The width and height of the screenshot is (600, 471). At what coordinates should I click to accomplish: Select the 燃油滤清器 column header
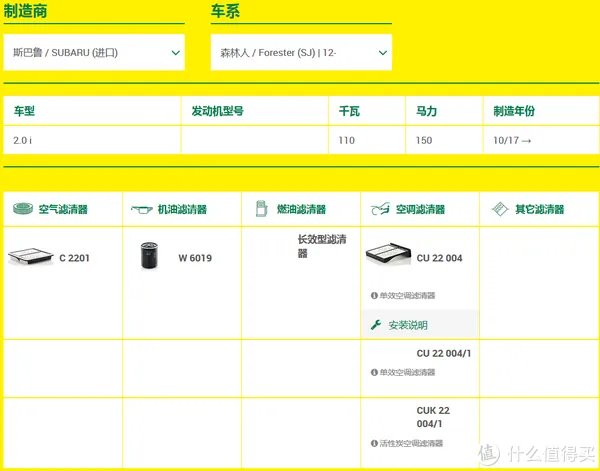click(301, 209)
